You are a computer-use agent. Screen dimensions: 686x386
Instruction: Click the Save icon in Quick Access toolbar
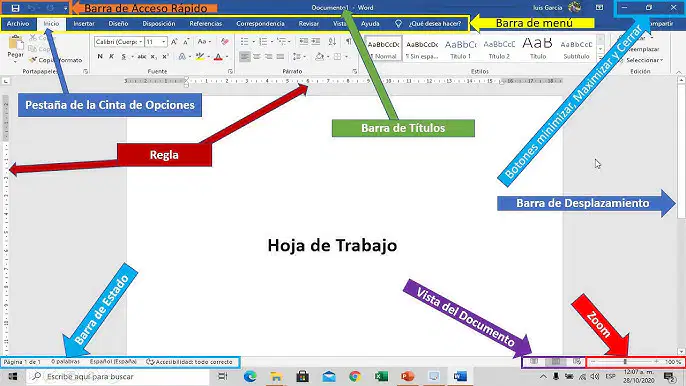click(15, 8)
